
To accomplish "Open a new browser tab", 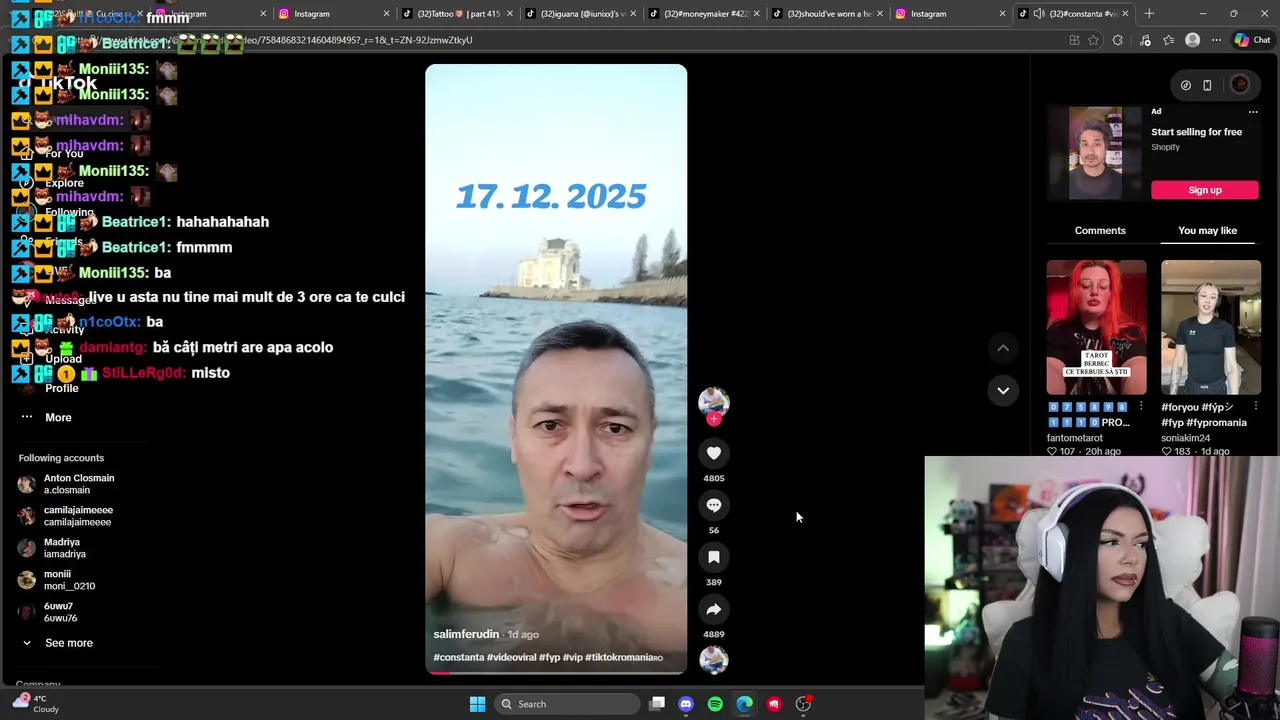I will coord(1149,14).
